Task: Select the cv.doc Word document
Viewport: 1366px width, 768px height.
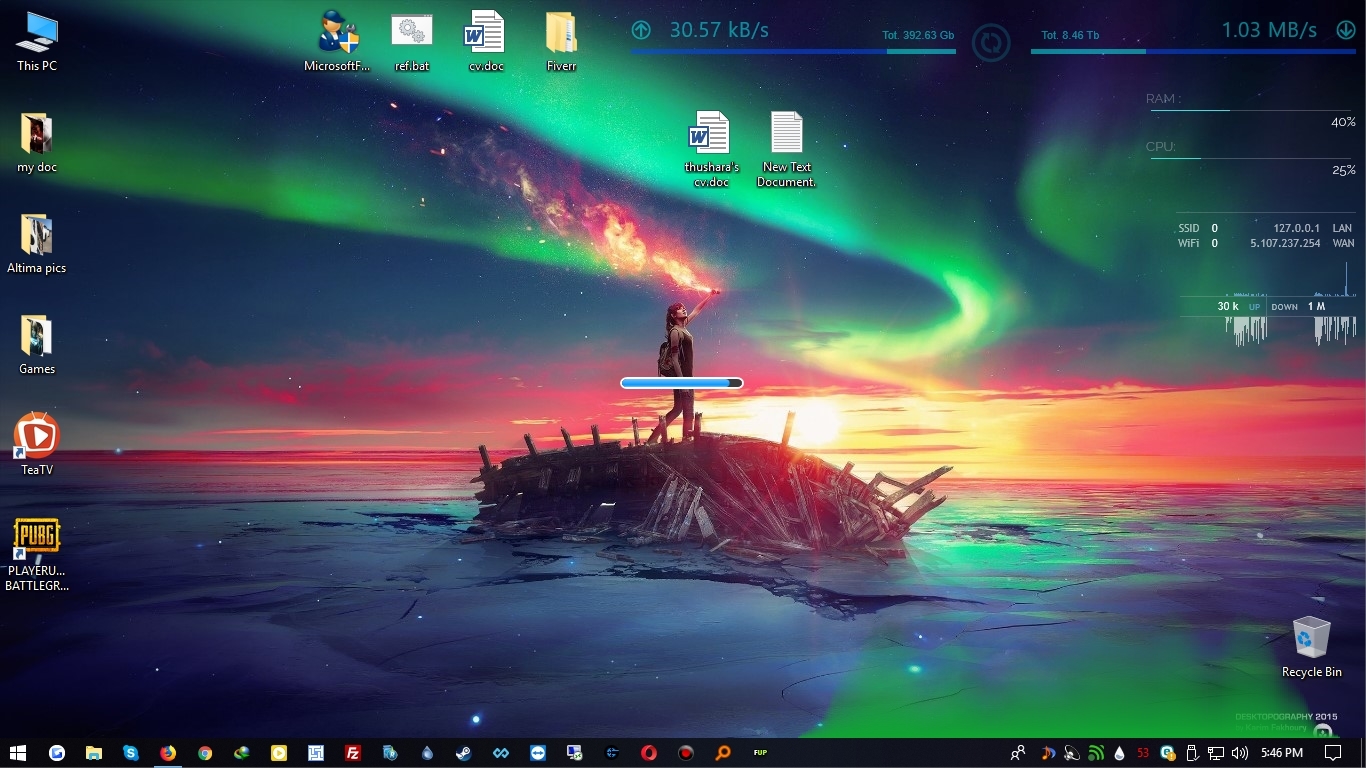Action: tap(486, 42)
